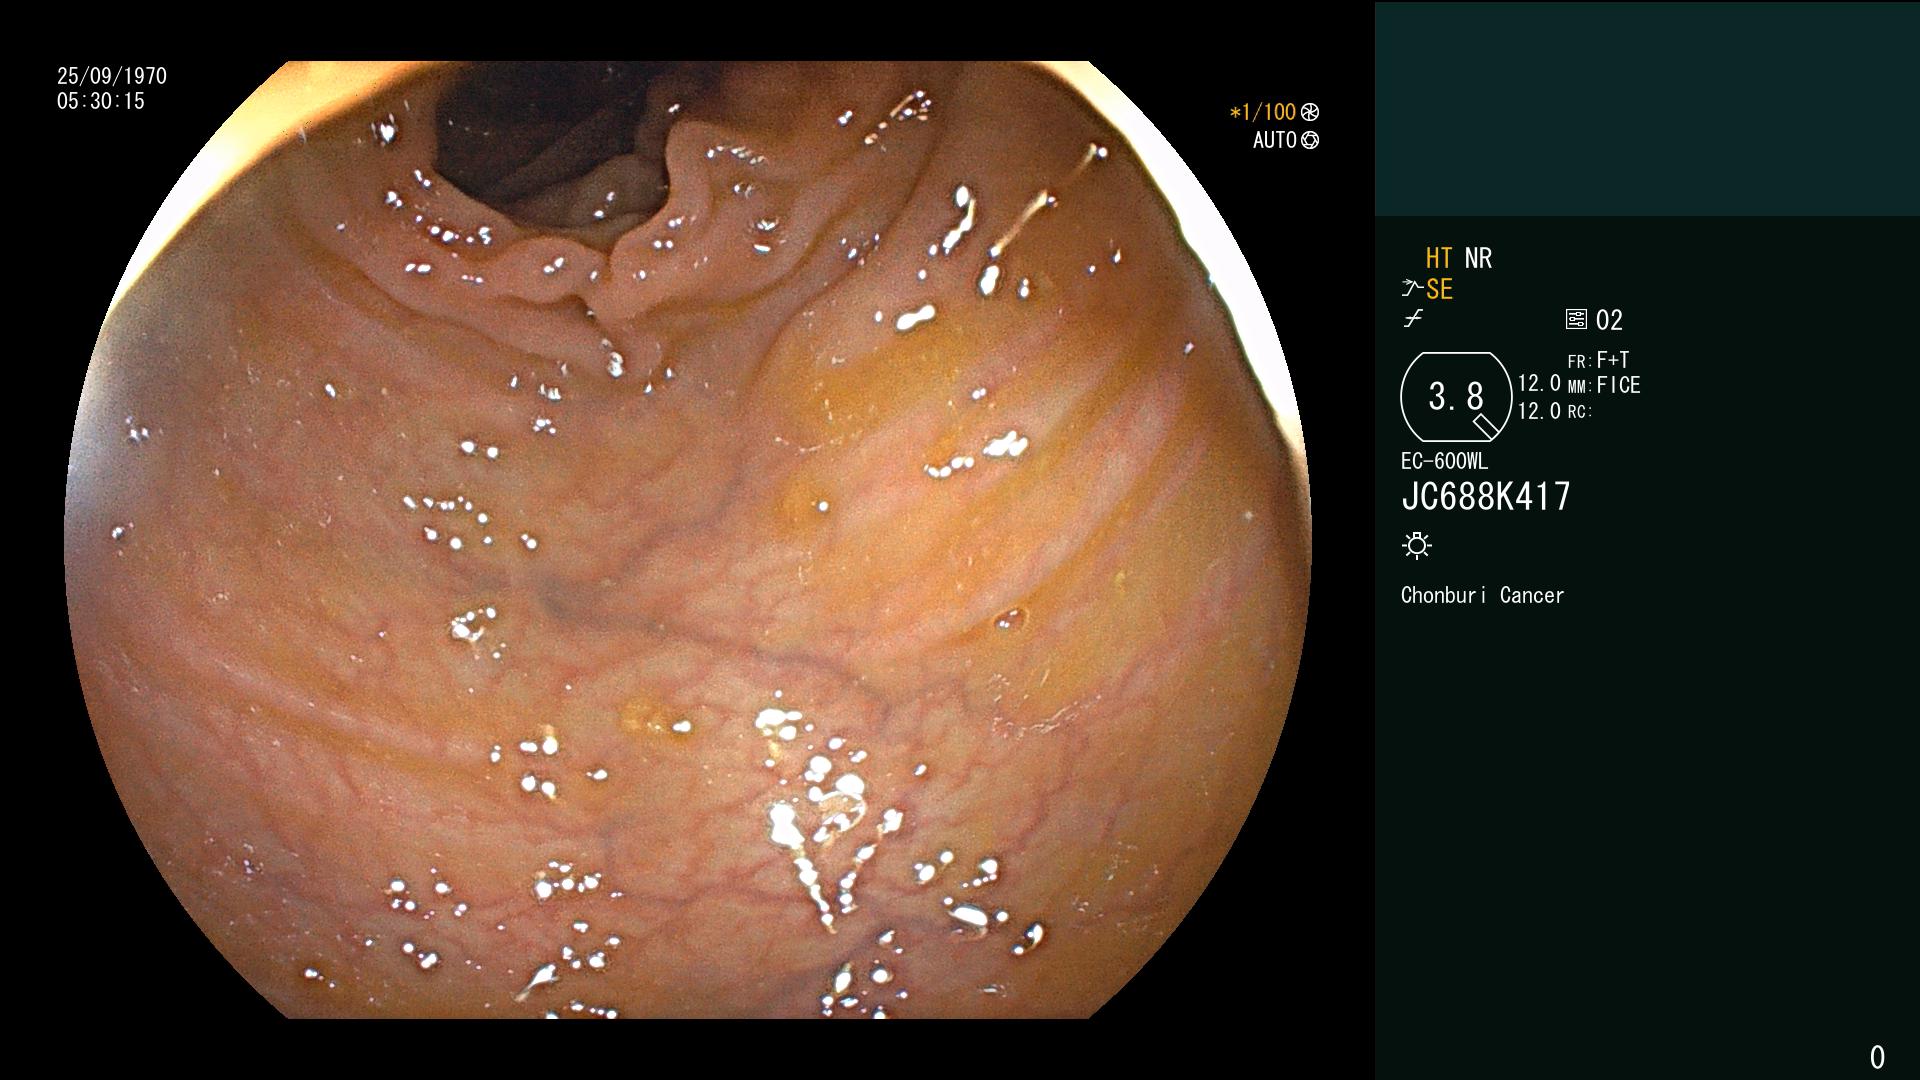Click the lower 12.0 value next to RC

[x=1539, y=411]
